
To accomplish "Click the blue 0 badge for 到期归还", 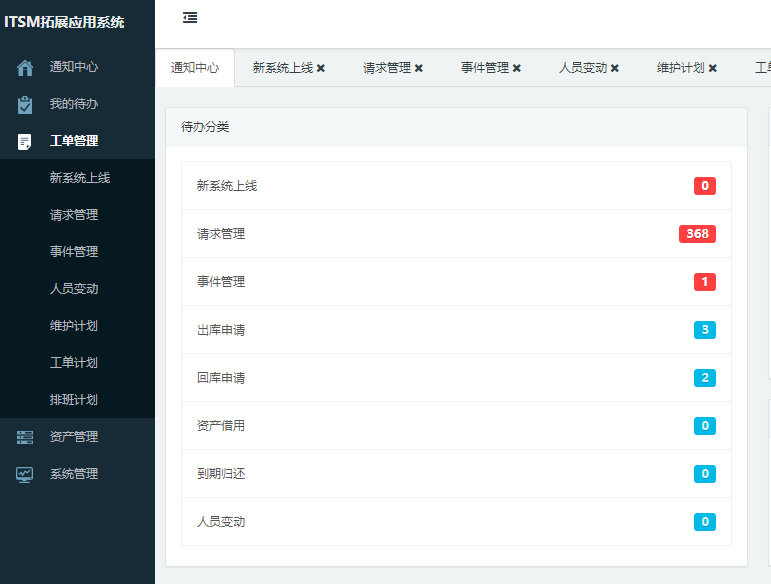I will (x=705, y=474).
